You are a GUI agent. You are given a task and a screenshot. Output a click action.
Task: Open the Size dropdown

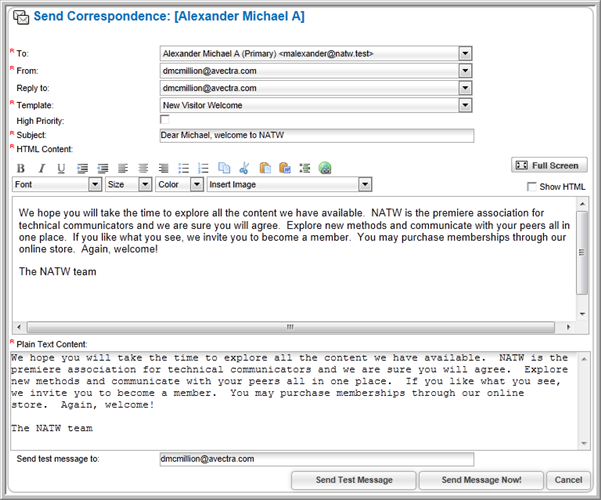tap(145, 184)
